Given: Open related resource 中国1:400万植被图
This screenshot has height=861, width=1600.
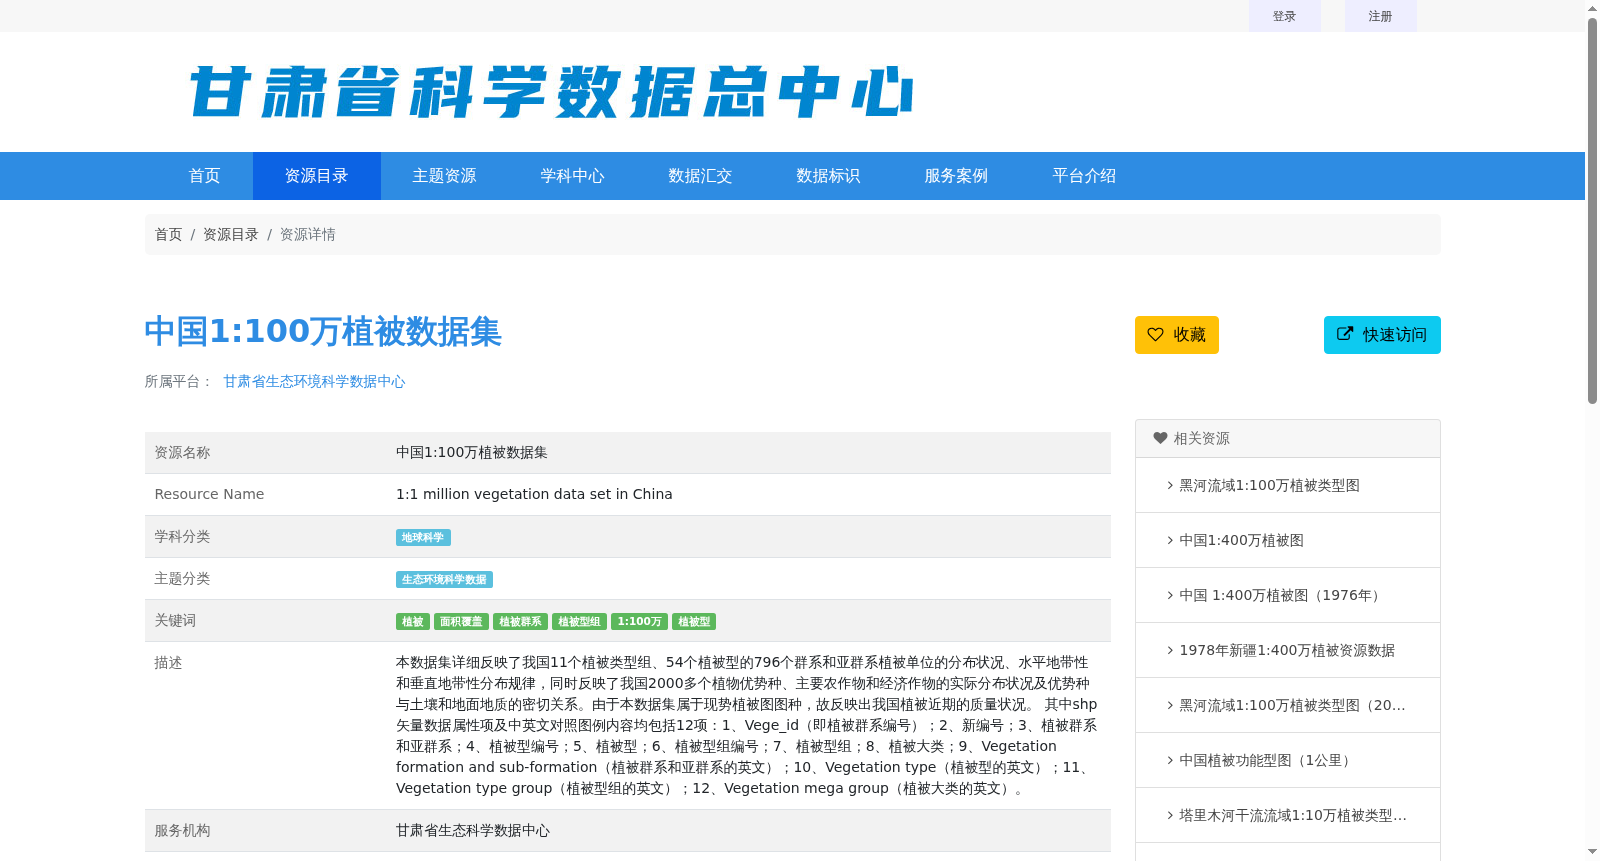Looking at the screenshot, I should [1241, 540].
